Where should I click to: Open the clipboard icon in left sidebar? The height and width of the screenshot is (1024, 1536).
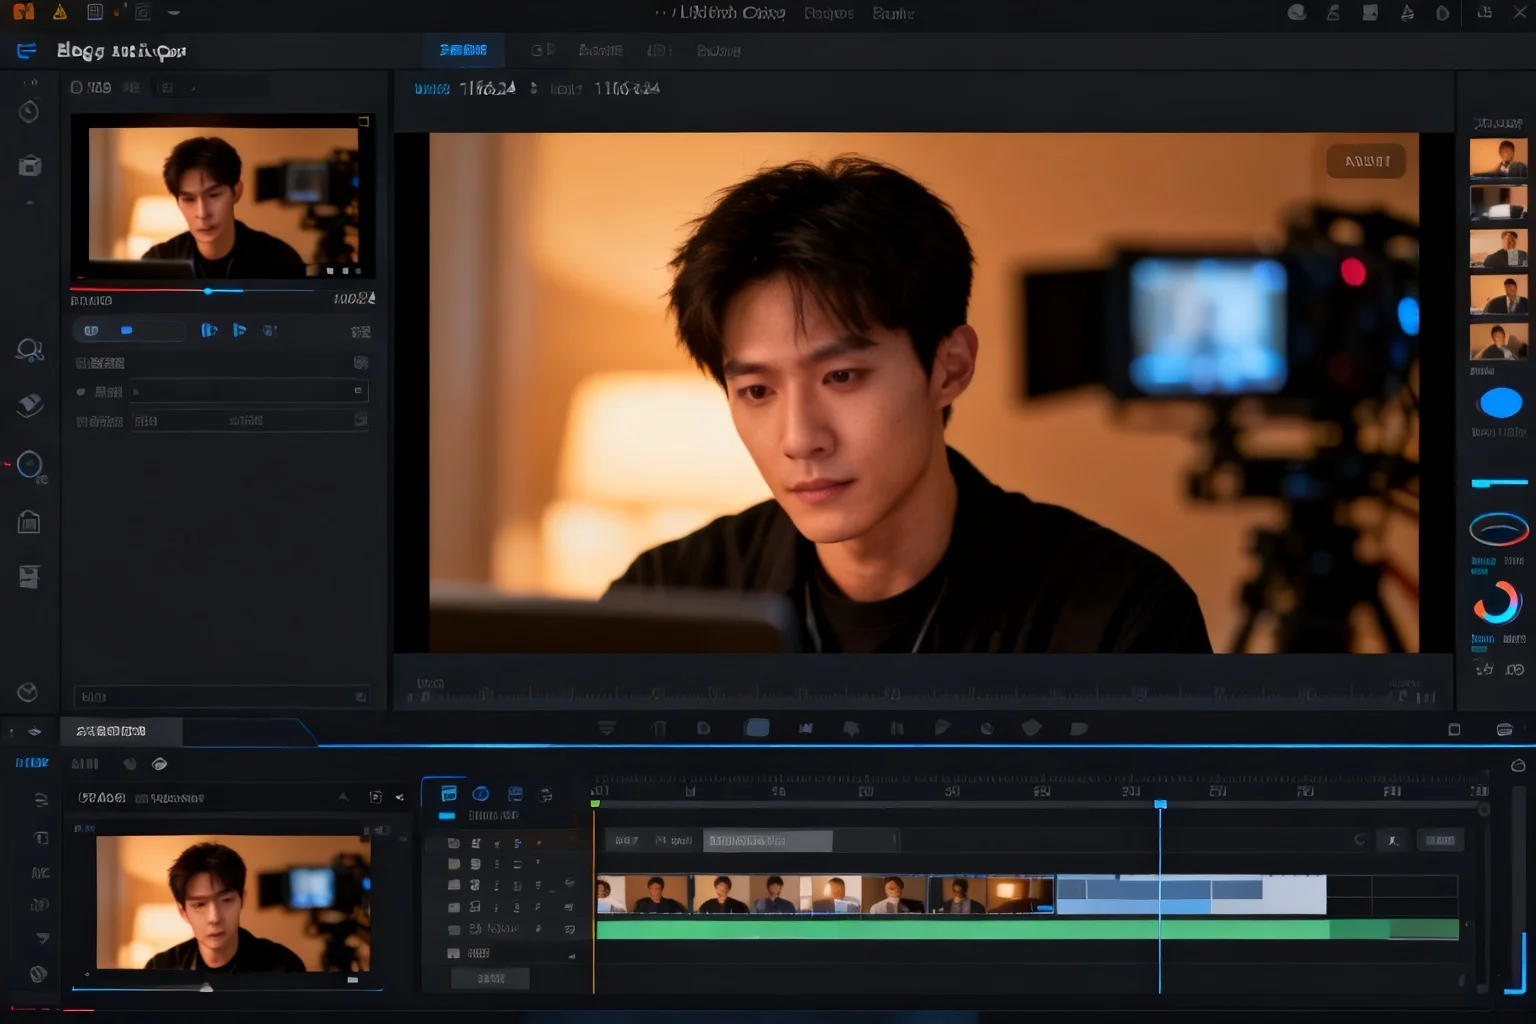click(x=29, y=521)
